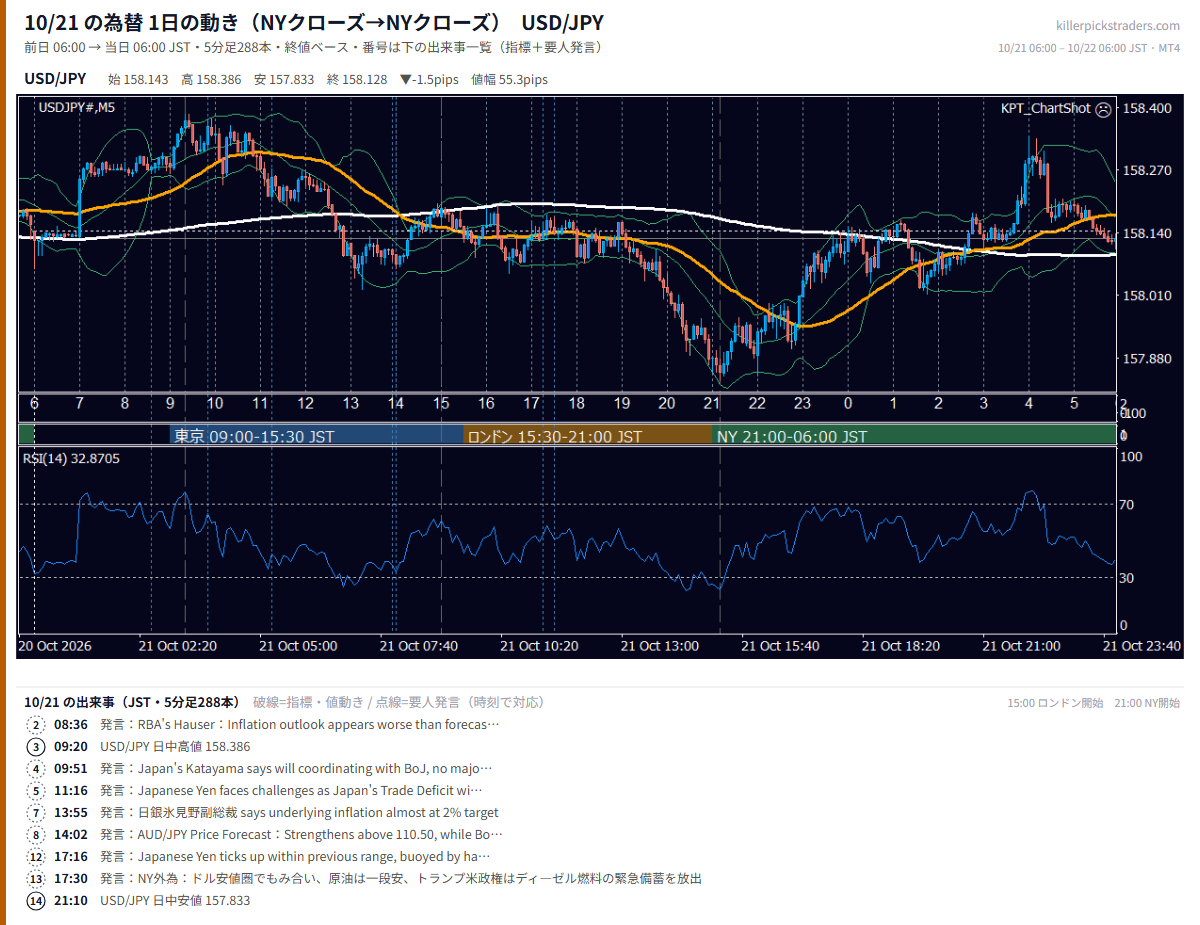Click the 21:10 event time
Viewport: 1200px width, 925px height.
[71, 901]
